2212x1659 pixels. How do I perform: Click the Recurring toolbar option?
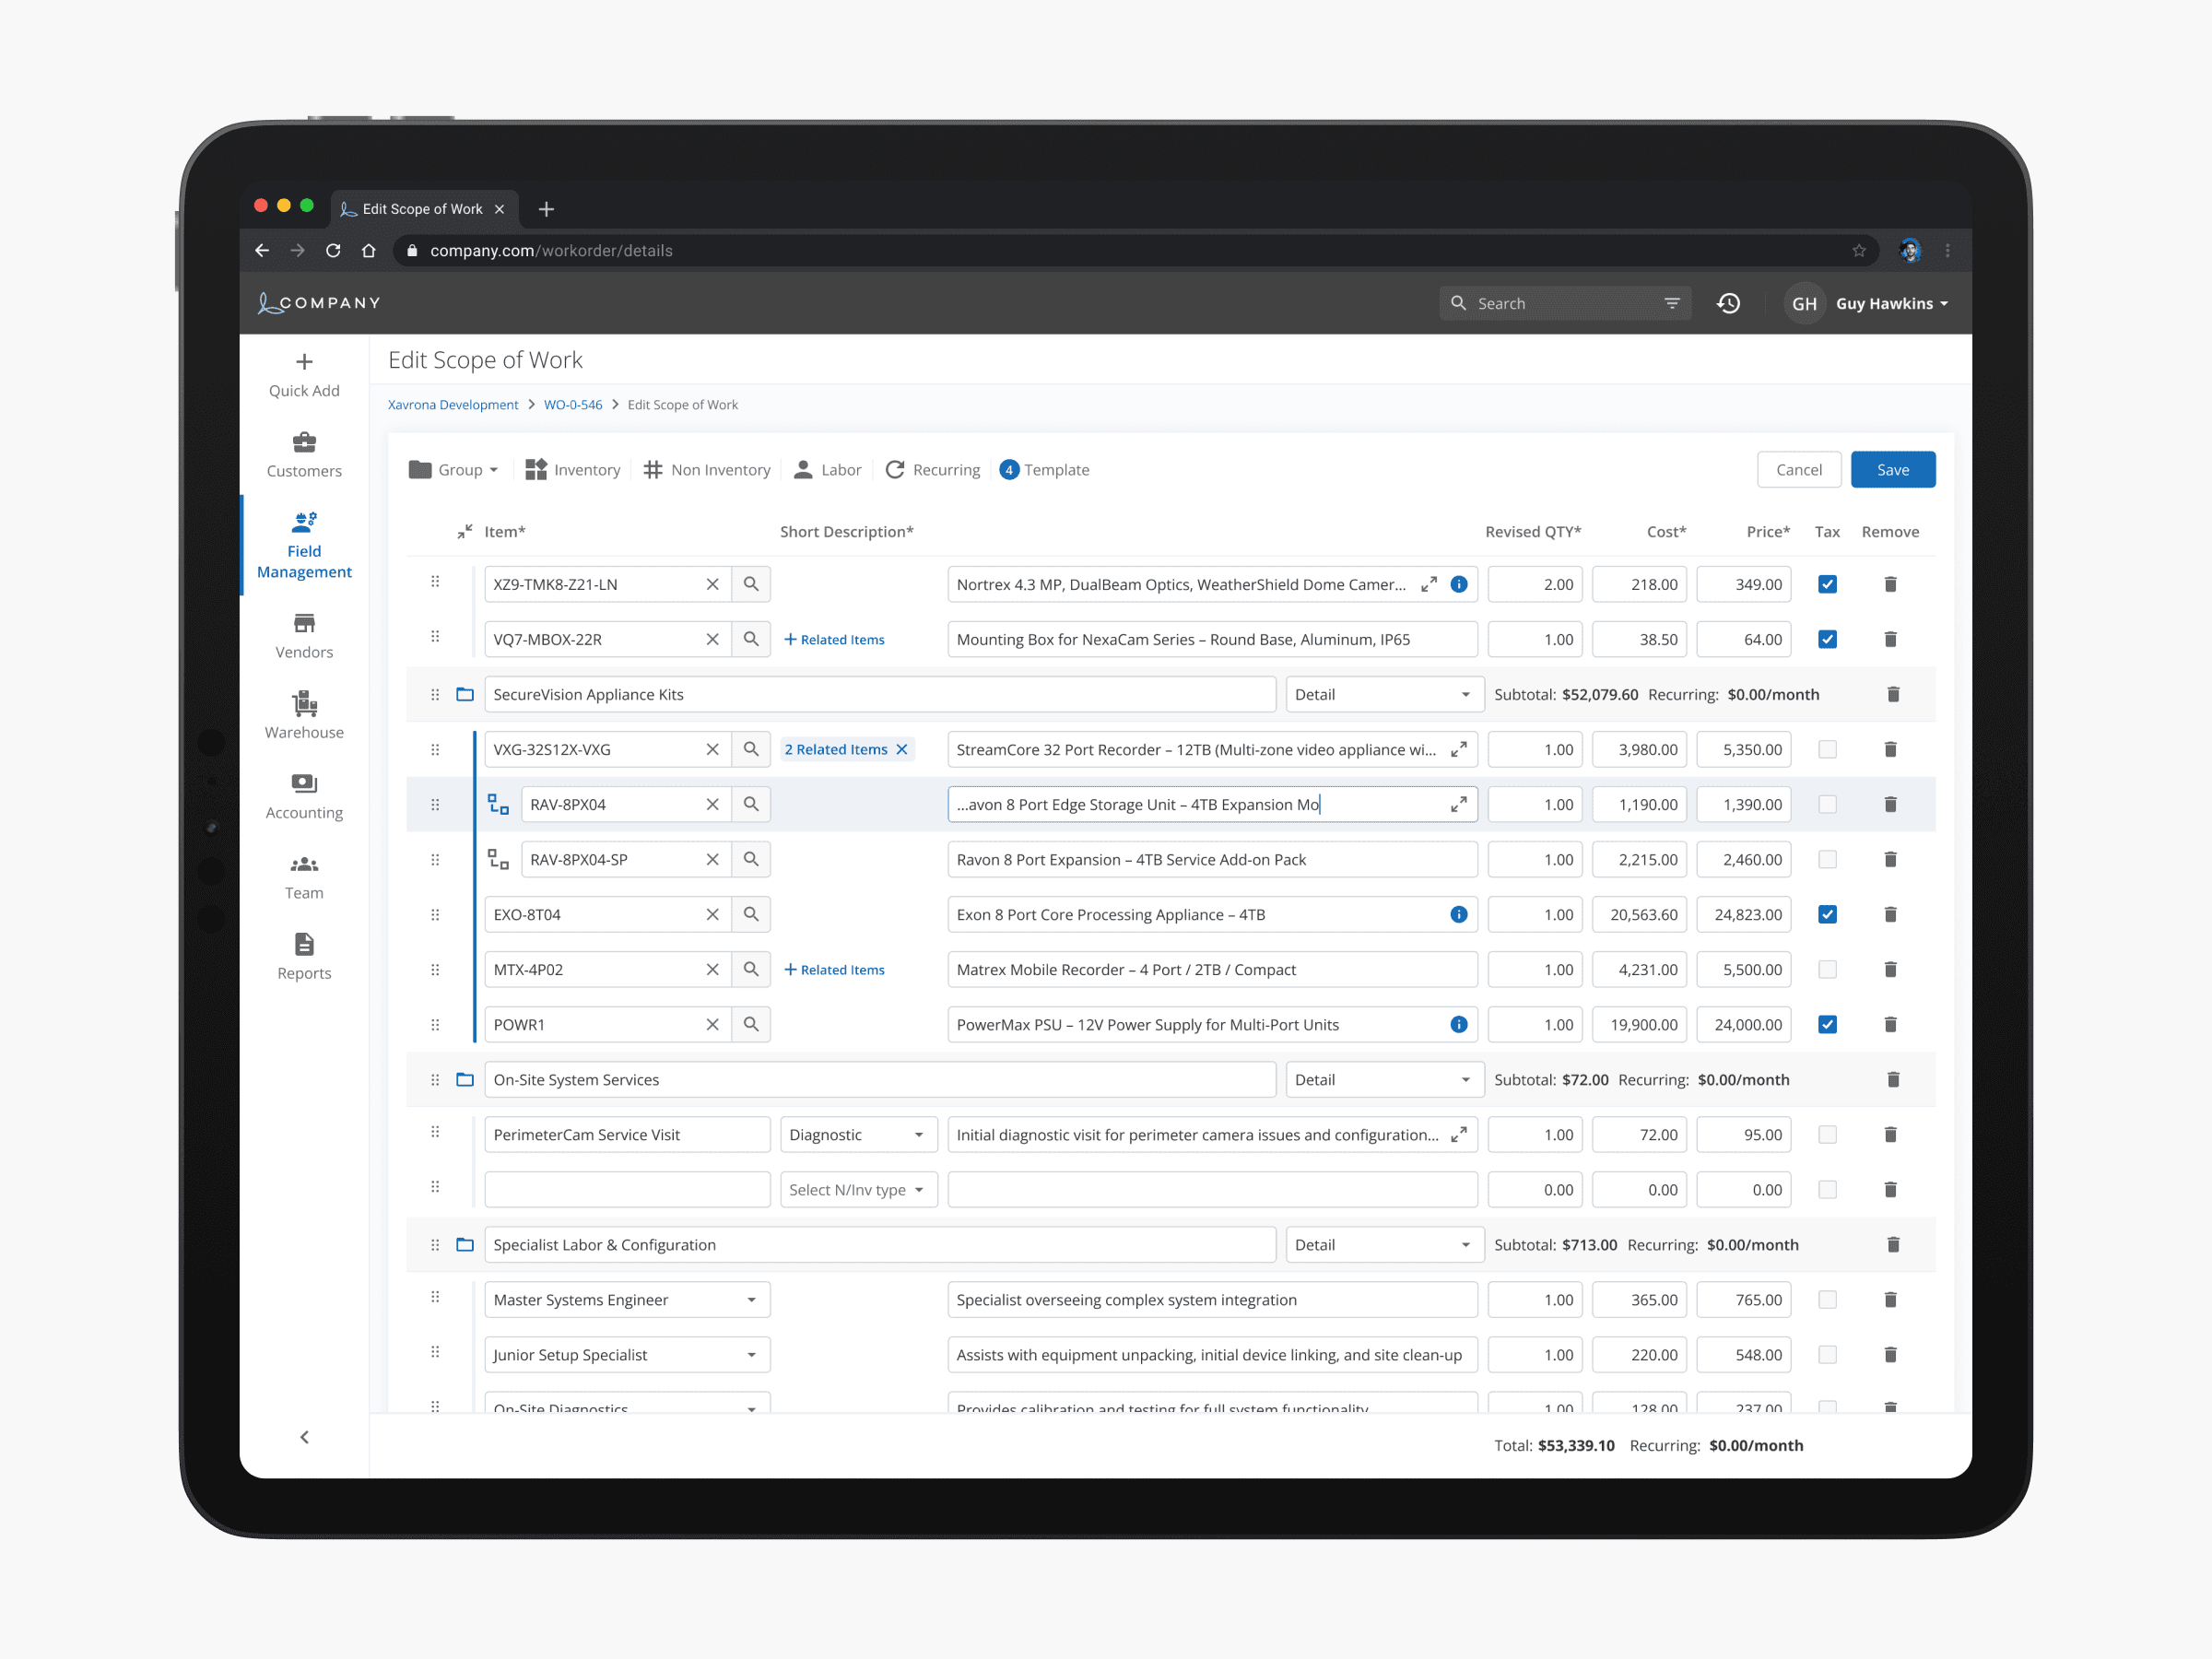point(932,470)
